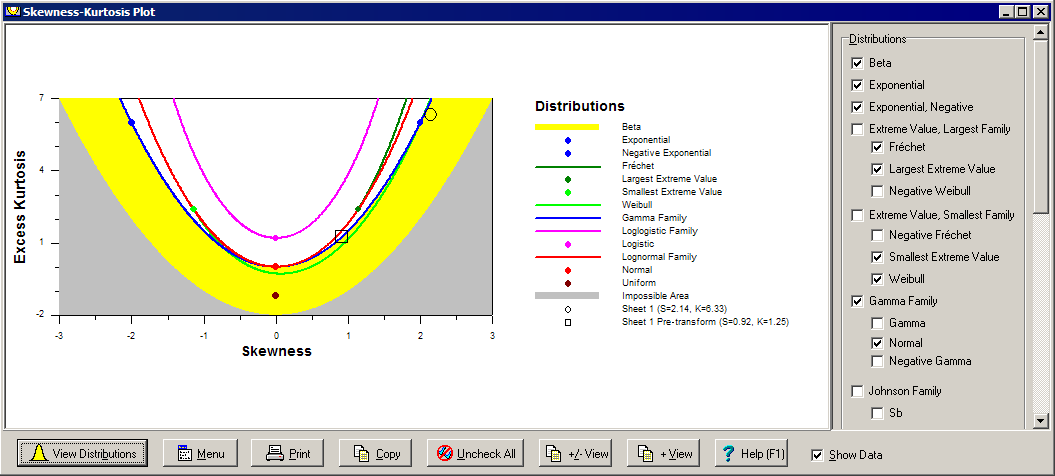Enable the Negative Fréchet checkbox

click(877, 236)
